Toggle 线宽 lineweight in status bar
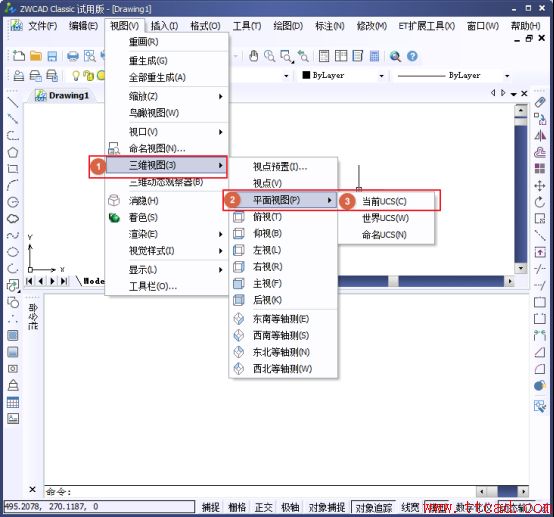Viewport: 554px width, 517px height. pos(410,507)
